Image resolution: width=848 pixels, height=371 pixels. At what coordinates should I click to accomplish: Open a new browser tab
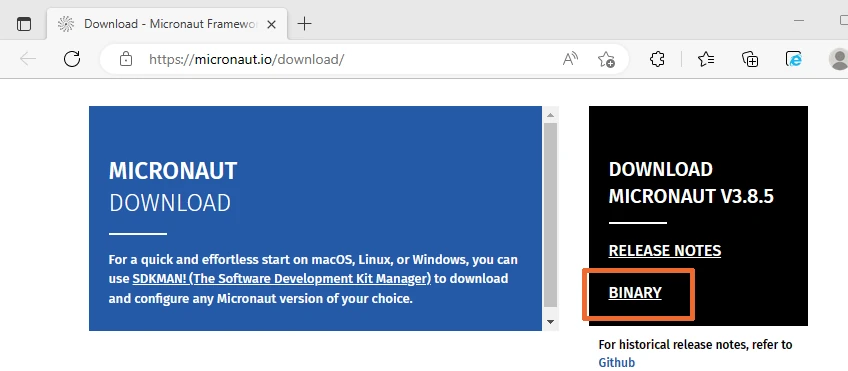304,24
